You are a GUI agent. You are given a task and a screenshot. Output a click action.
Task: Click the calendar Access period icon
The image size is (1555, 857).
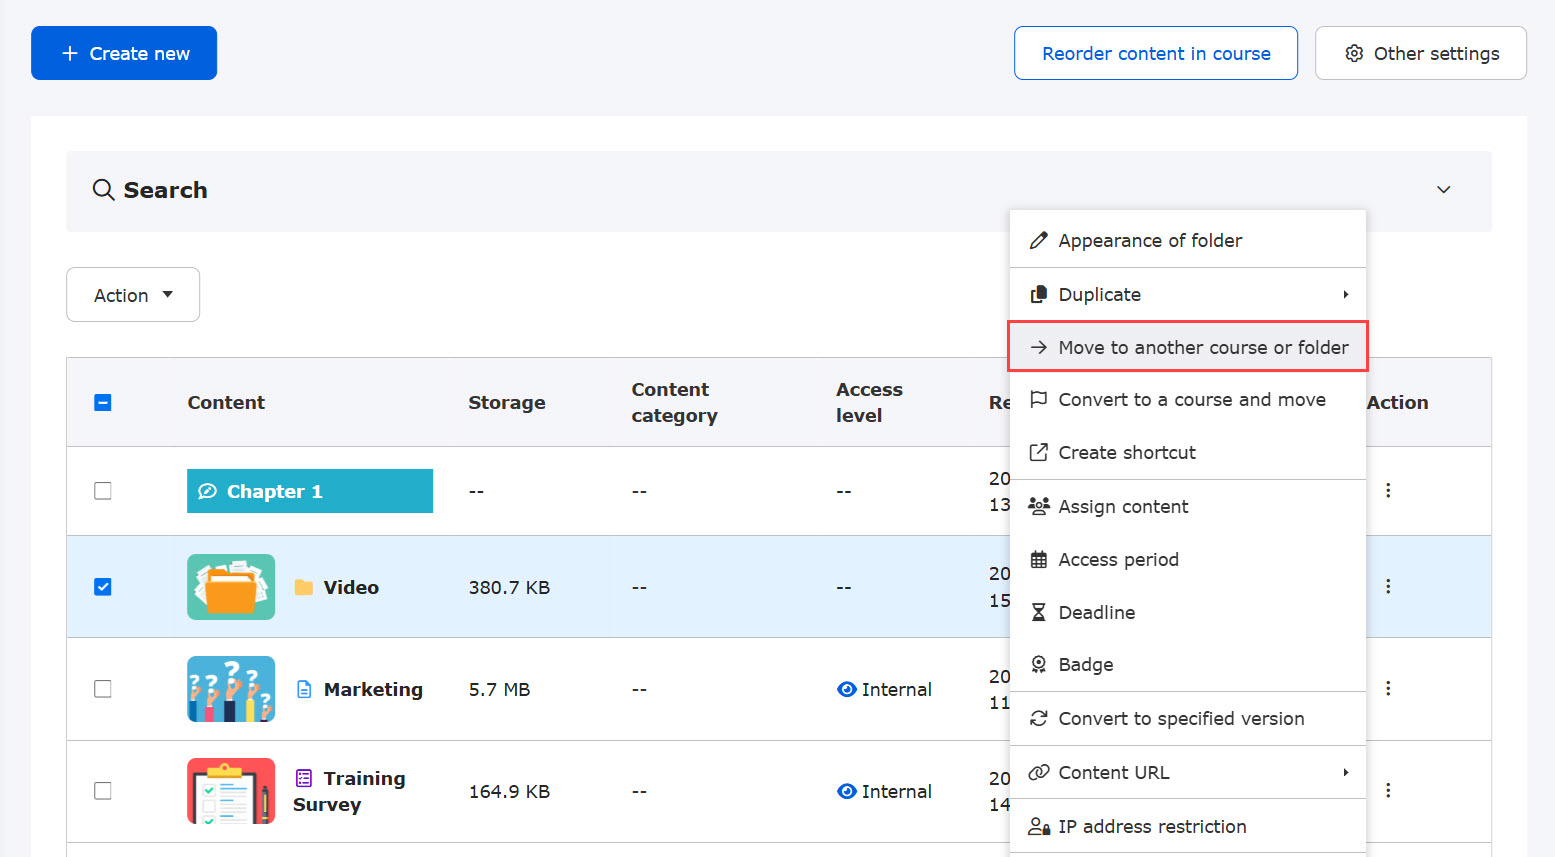click(1039, 560)
